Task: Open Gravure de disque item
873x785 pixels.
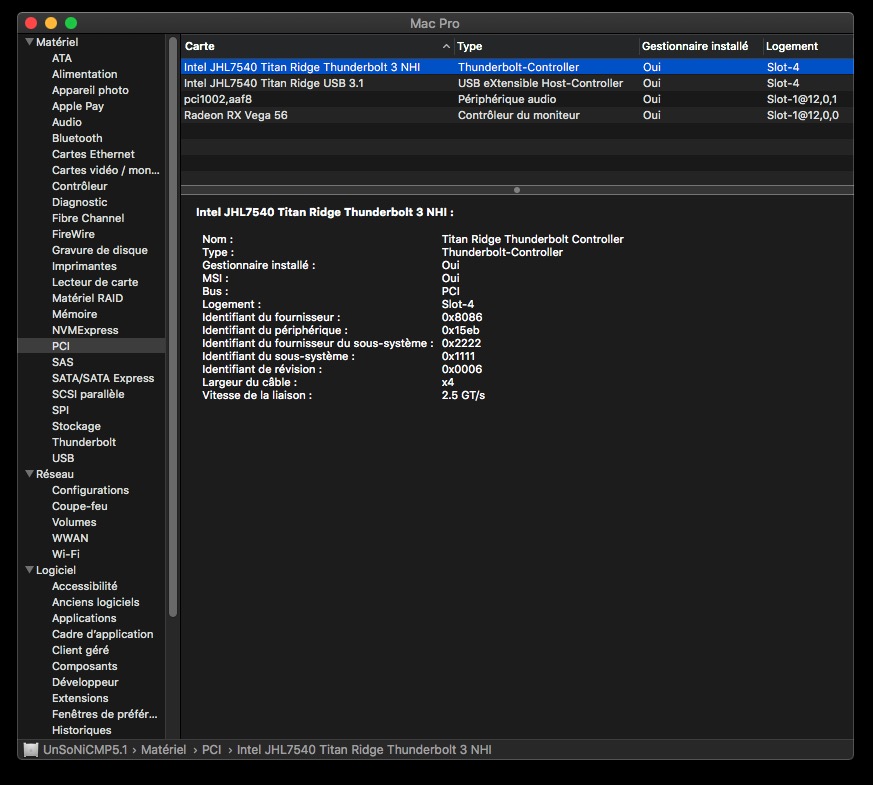Action: coord(100,250)
